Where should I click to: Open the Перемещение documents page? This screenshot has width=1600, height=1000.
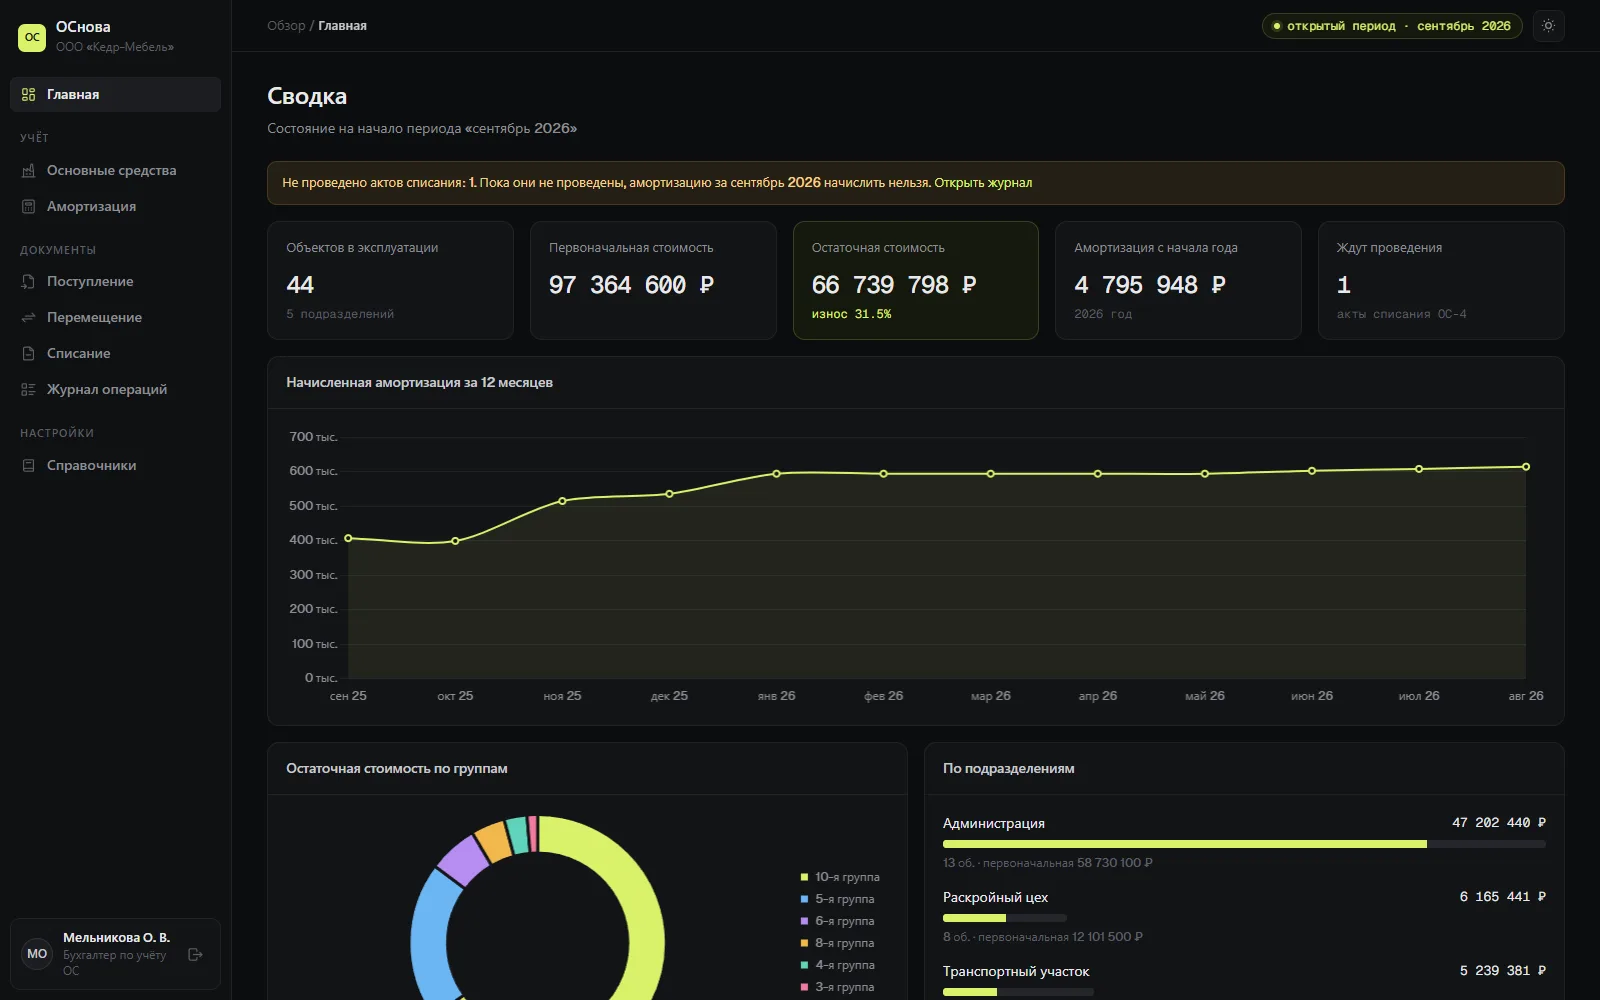click(115, 318)
